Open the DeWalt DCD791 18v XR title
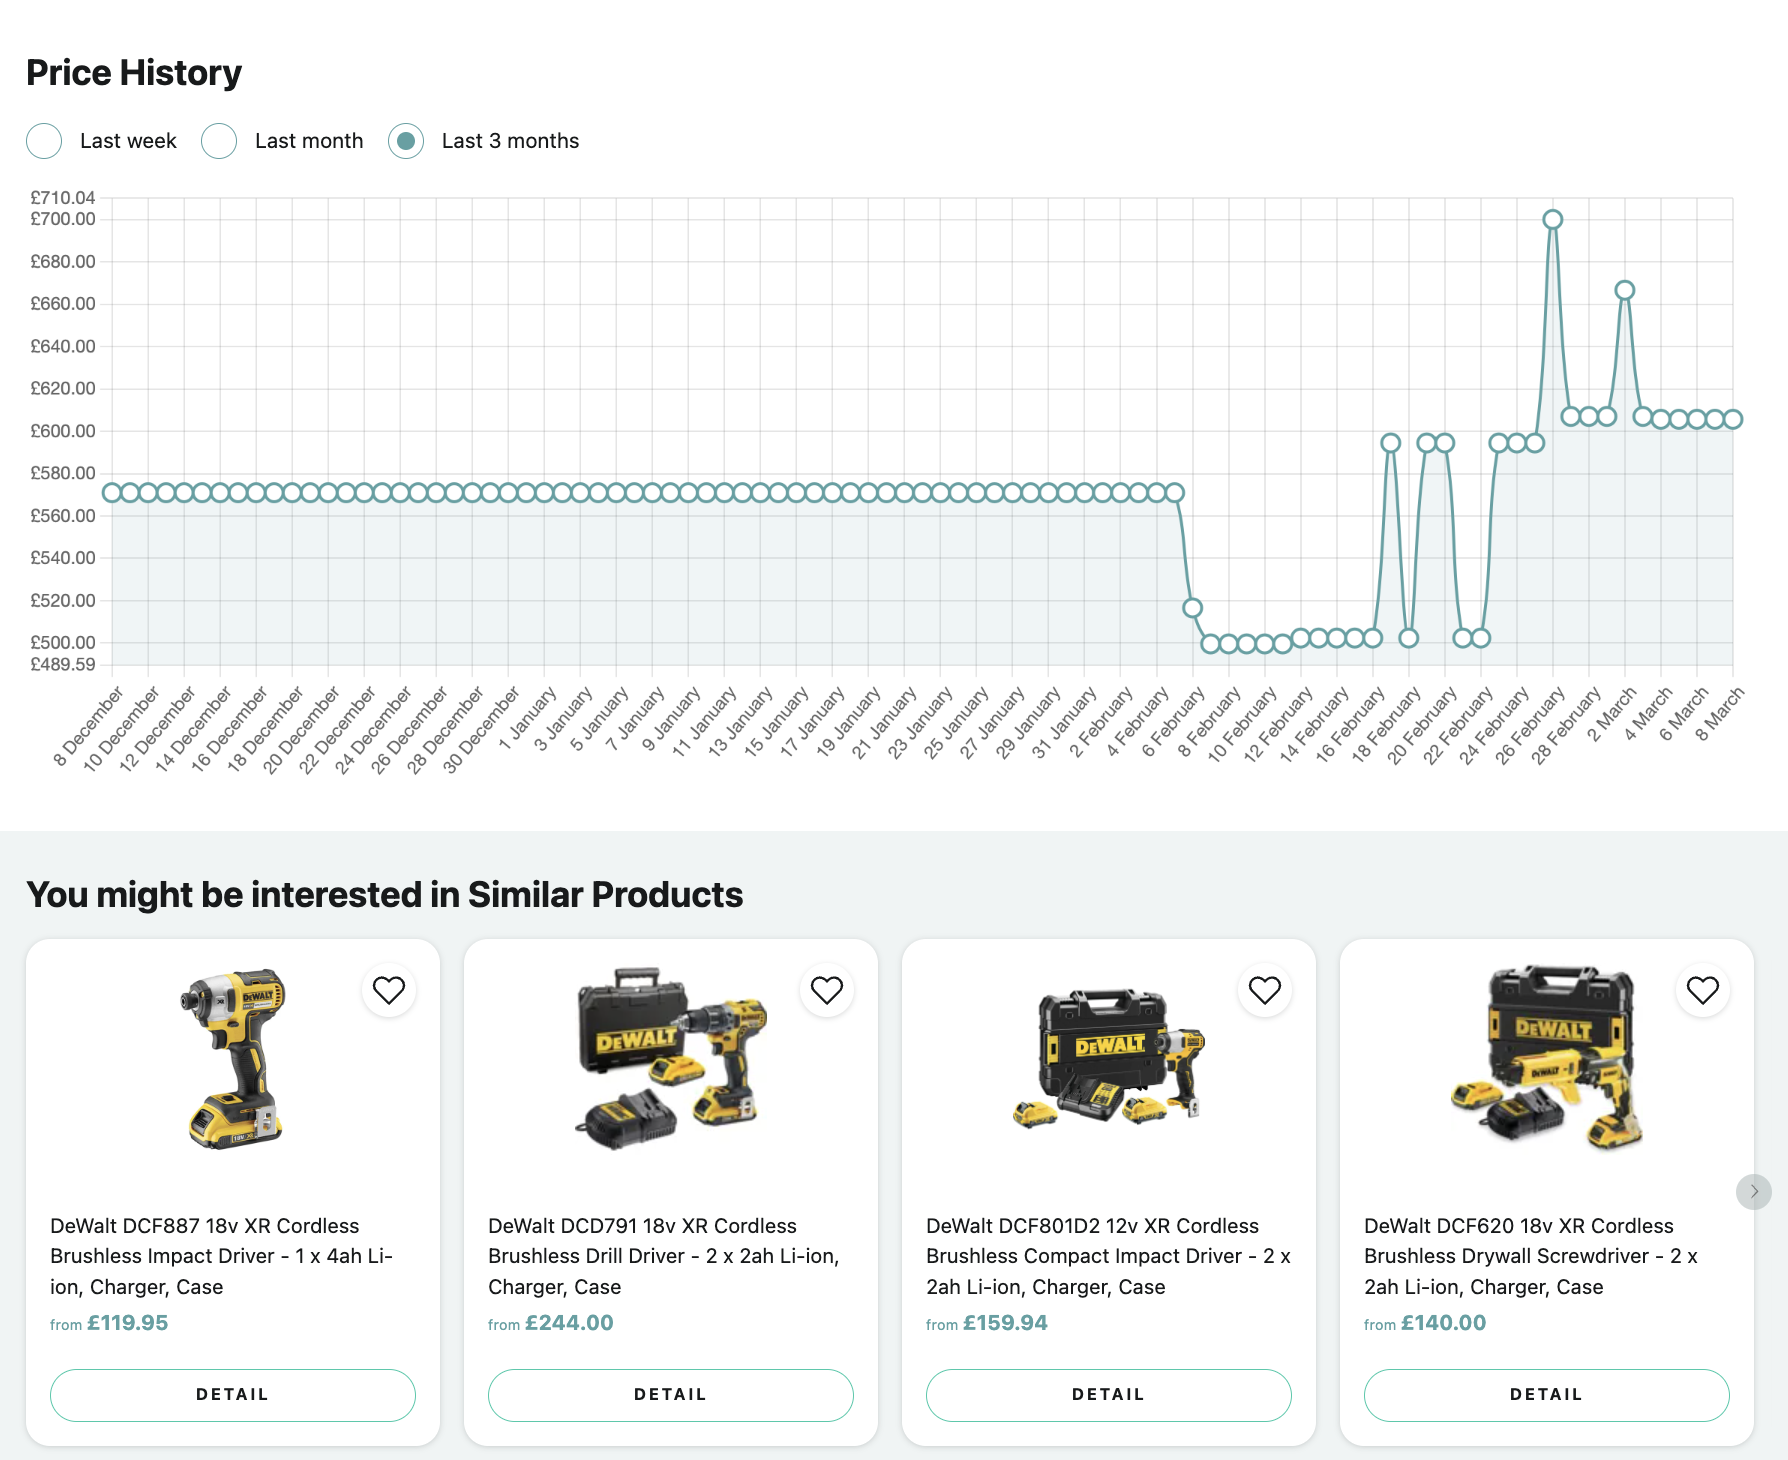Image resolution: width=1788 pixels, height=1460 pixels. (664, 1256)
